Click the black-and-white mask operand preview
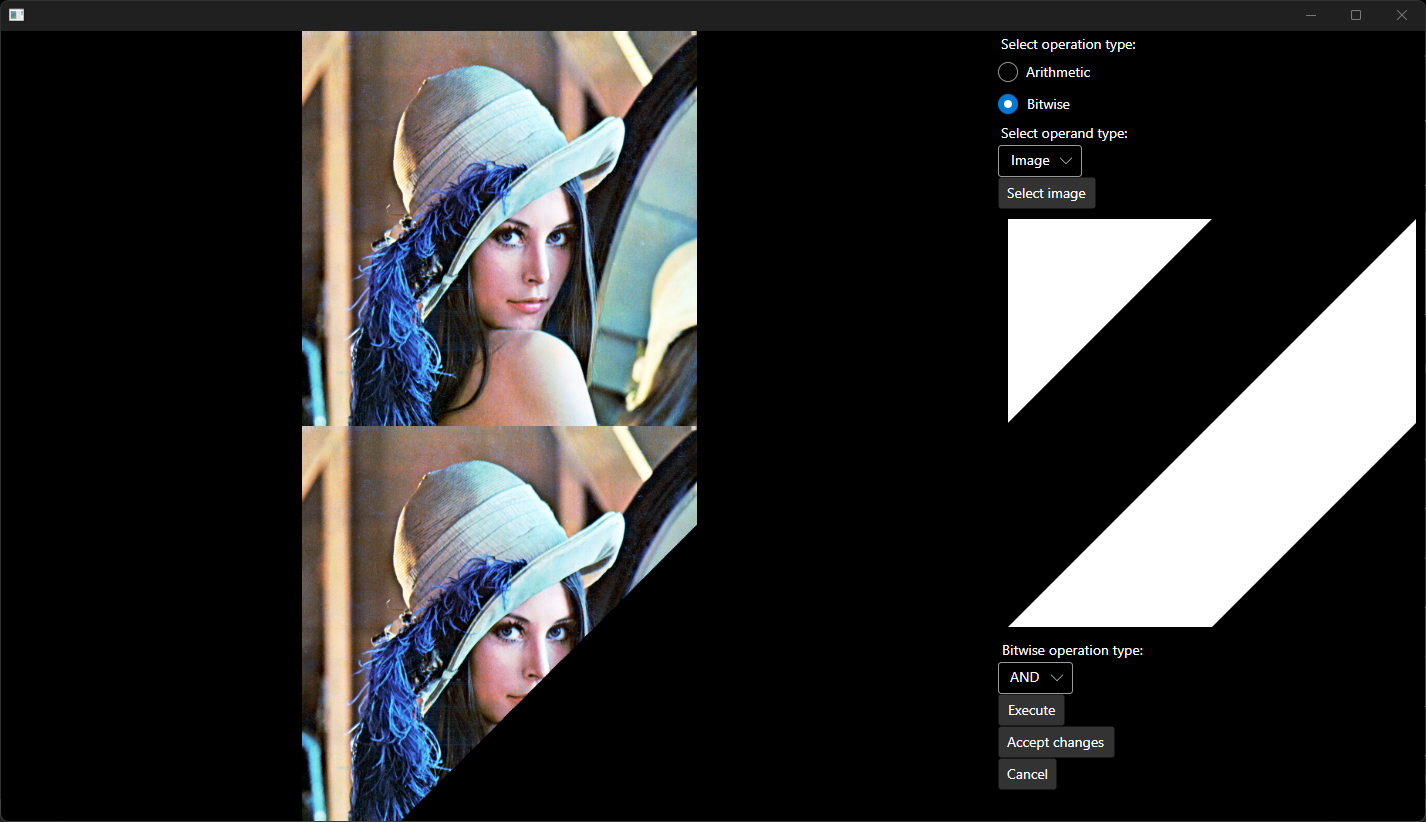 tap(1212, 423)
